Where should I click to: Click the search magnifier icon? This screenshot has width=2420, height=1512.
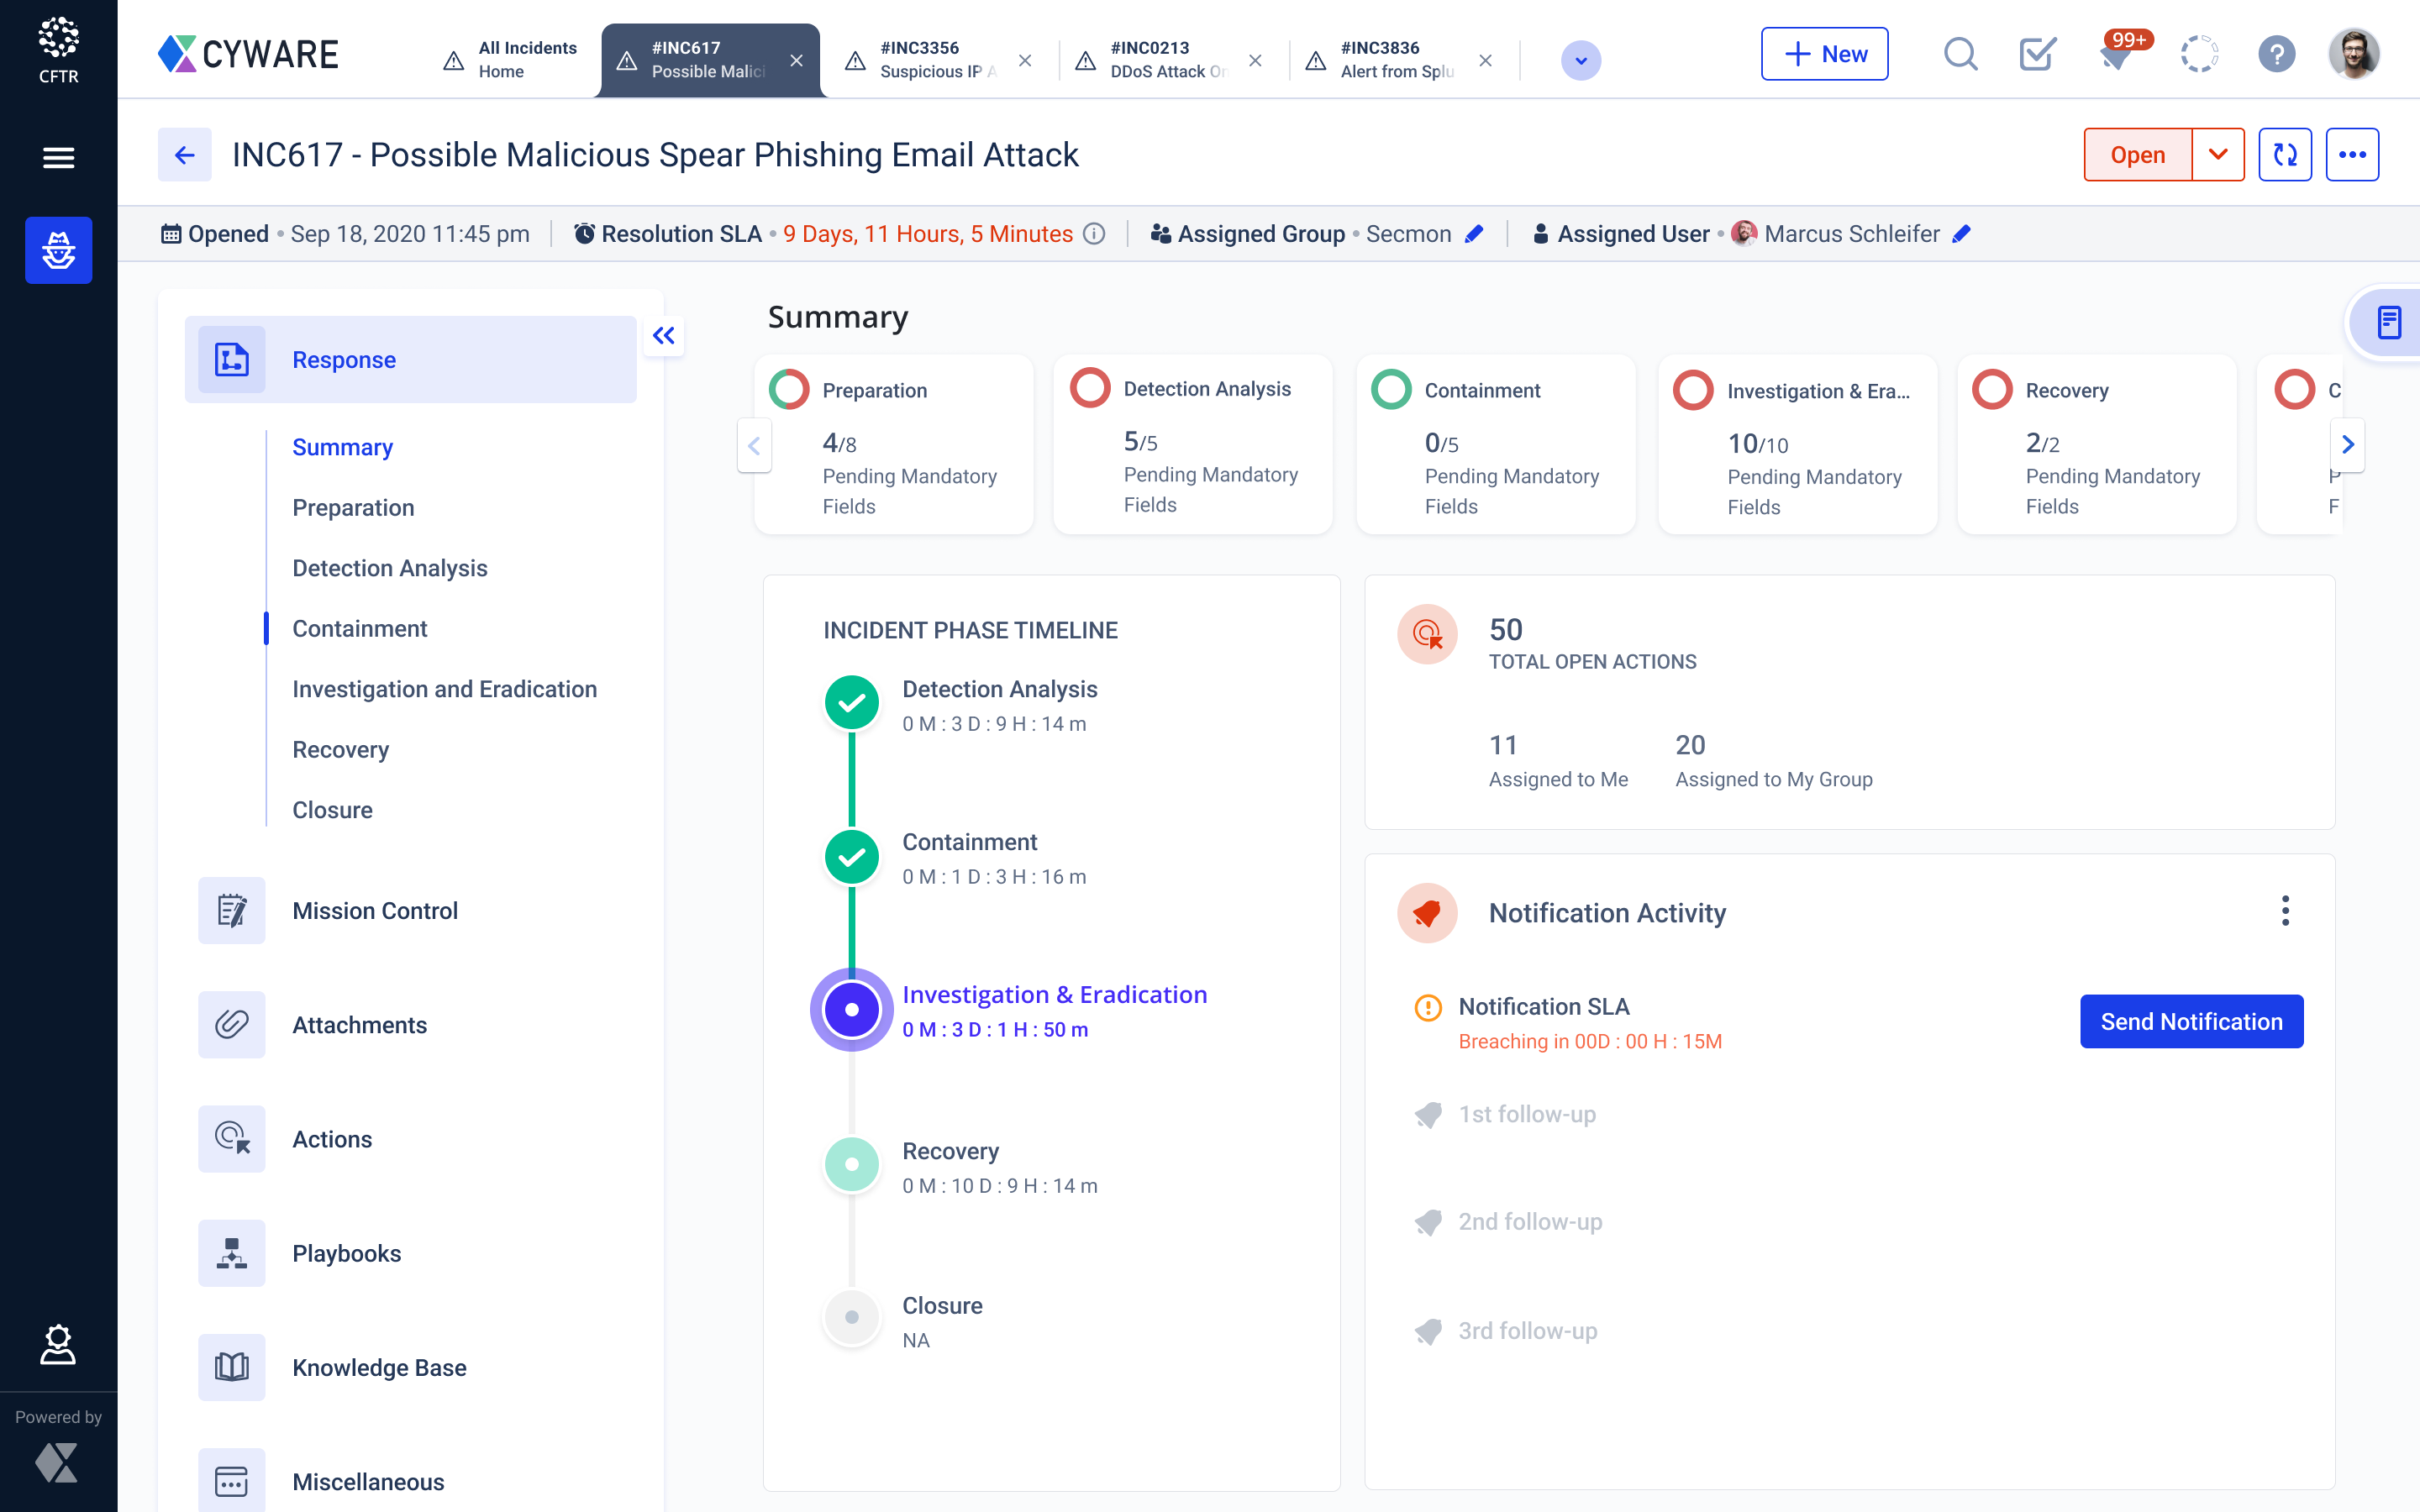coord(1960,54)
